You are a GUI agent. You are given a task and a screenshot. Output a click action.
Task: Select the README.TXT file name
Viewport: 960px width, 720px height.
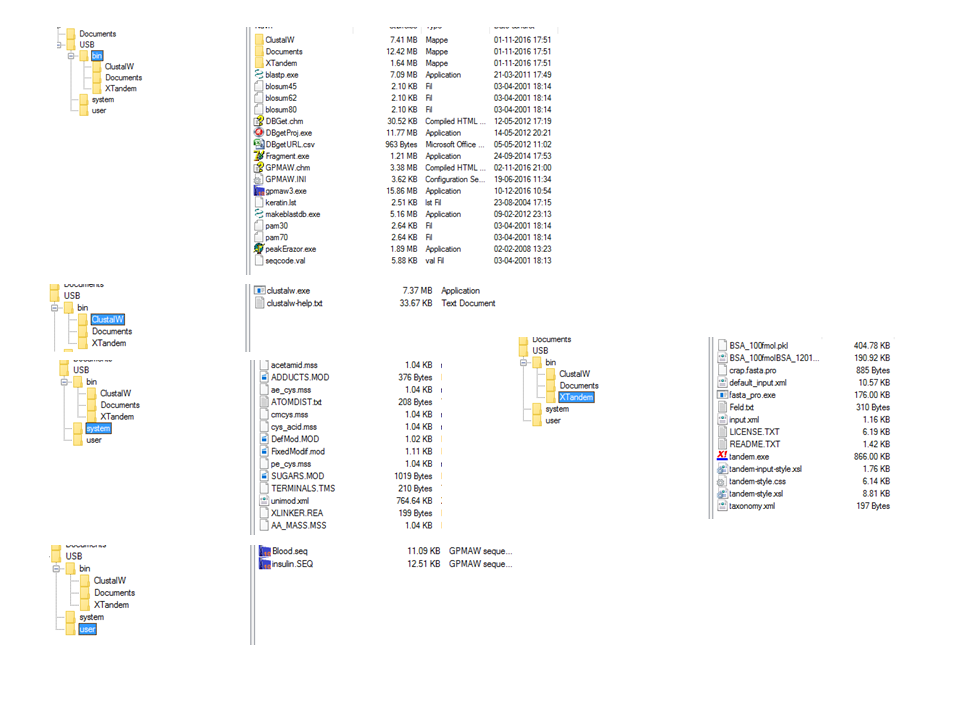pyautogui.click(x=755, y=444)
